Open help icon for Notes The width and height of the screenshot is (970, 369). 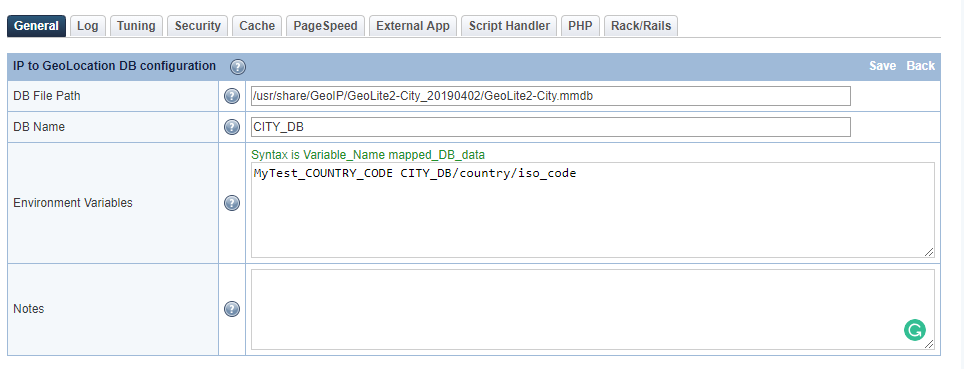pos(231,309)
